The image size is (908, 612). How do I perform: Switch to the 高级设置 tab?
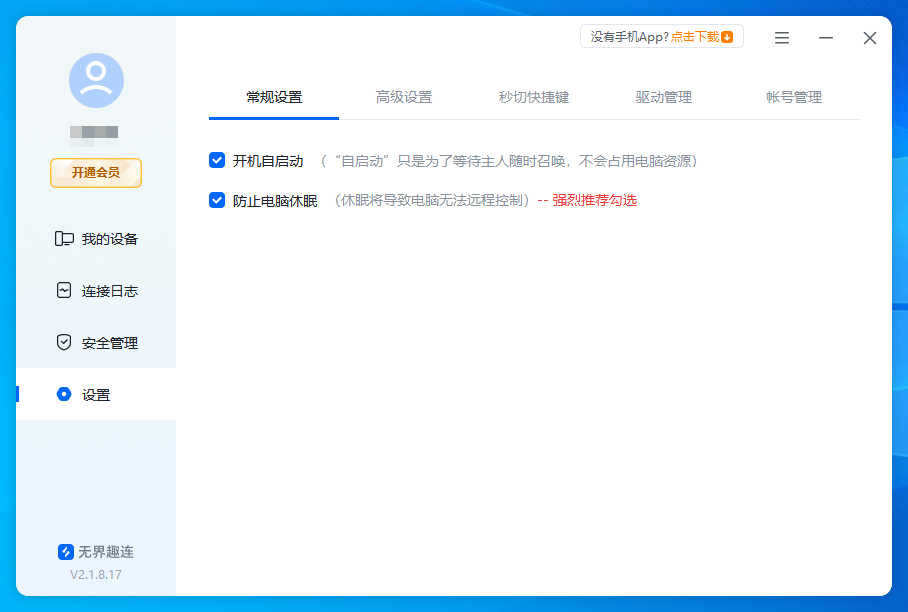click(404, 97)
